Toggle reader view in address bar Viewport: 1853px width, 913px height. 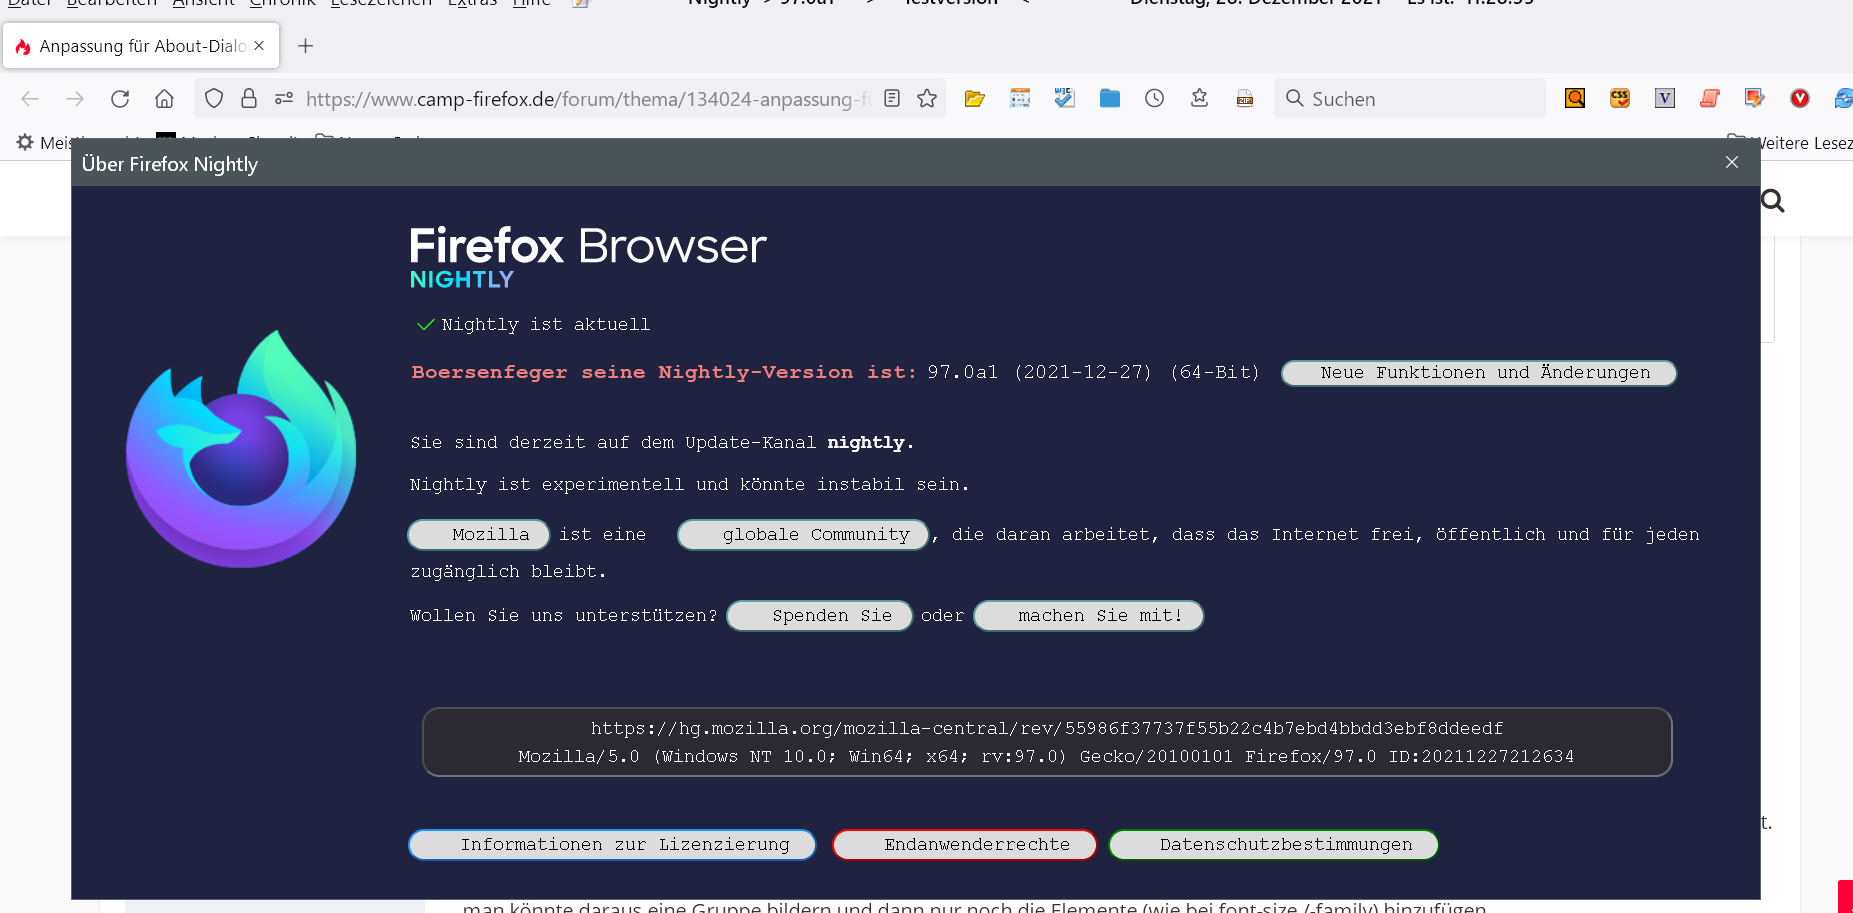coord(892,98)
